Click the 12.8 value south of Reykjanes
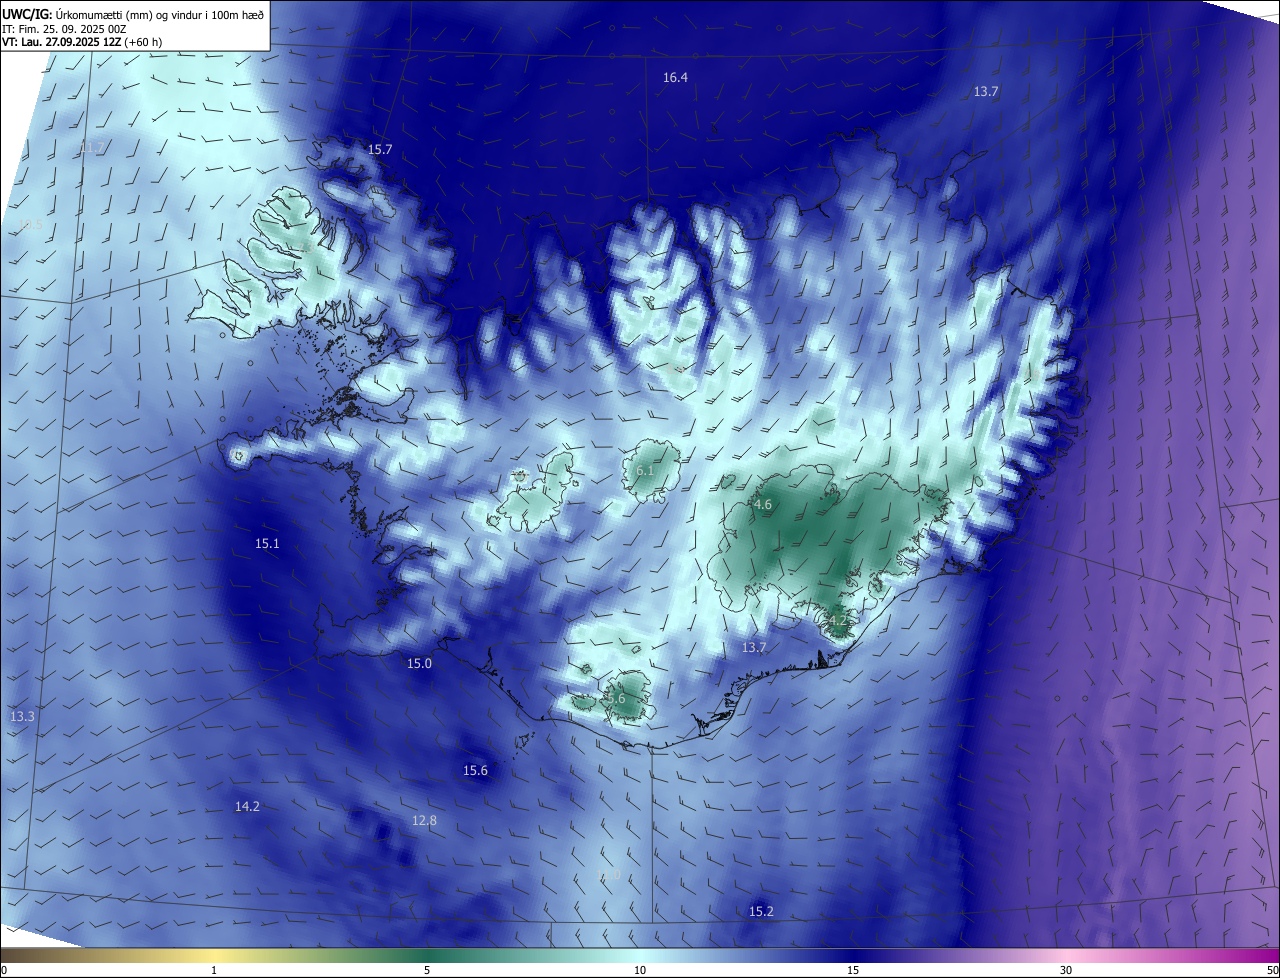This screenshot has width=1280, height=978. pyautogui.click(x=424, y=820)
